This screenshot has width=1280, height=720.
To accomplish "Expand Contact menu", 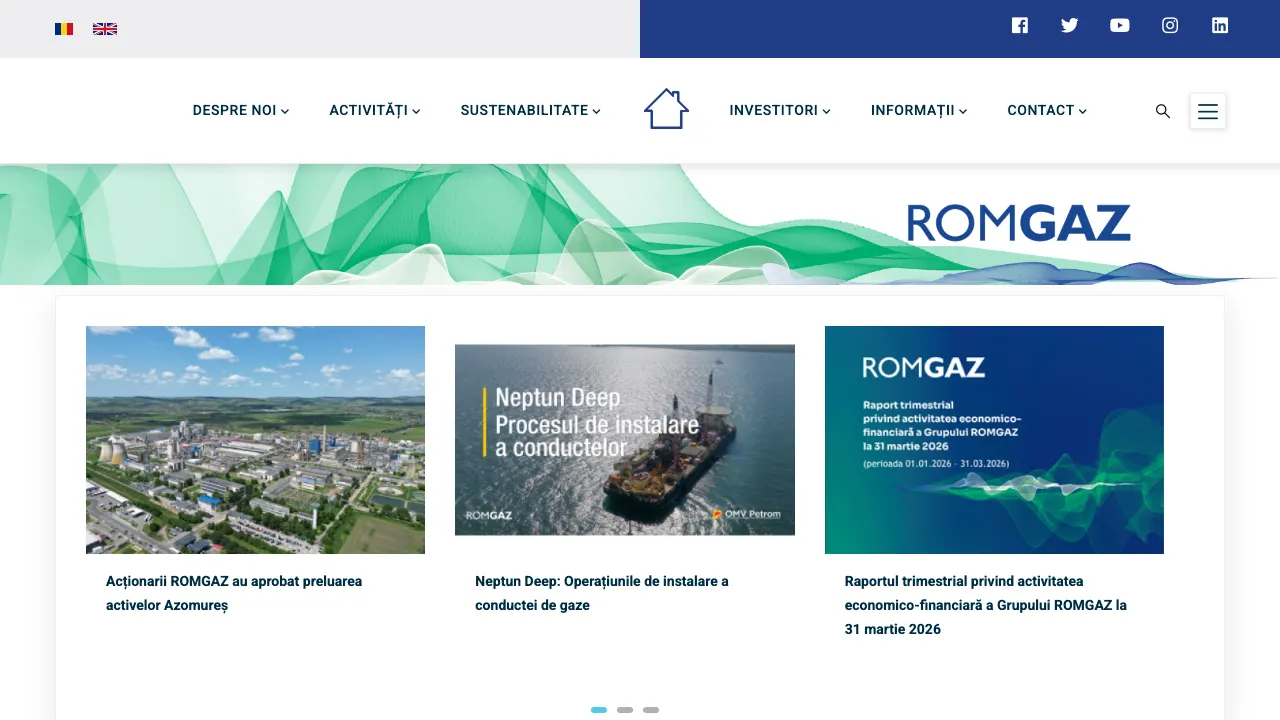I will pyautogui.click(x=1047, y=110).
